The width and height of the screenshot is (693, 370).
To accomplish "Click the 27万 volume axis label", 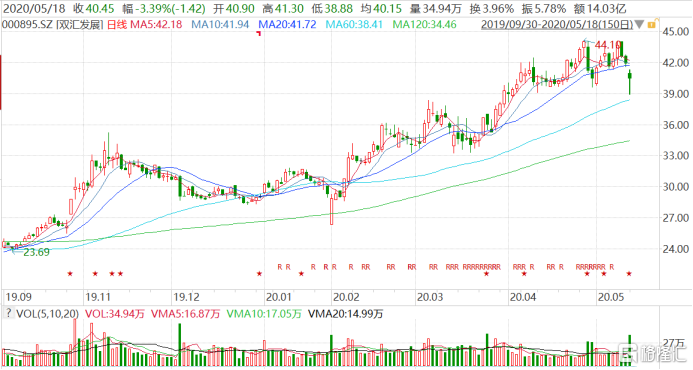I will (x=673, y=343).
